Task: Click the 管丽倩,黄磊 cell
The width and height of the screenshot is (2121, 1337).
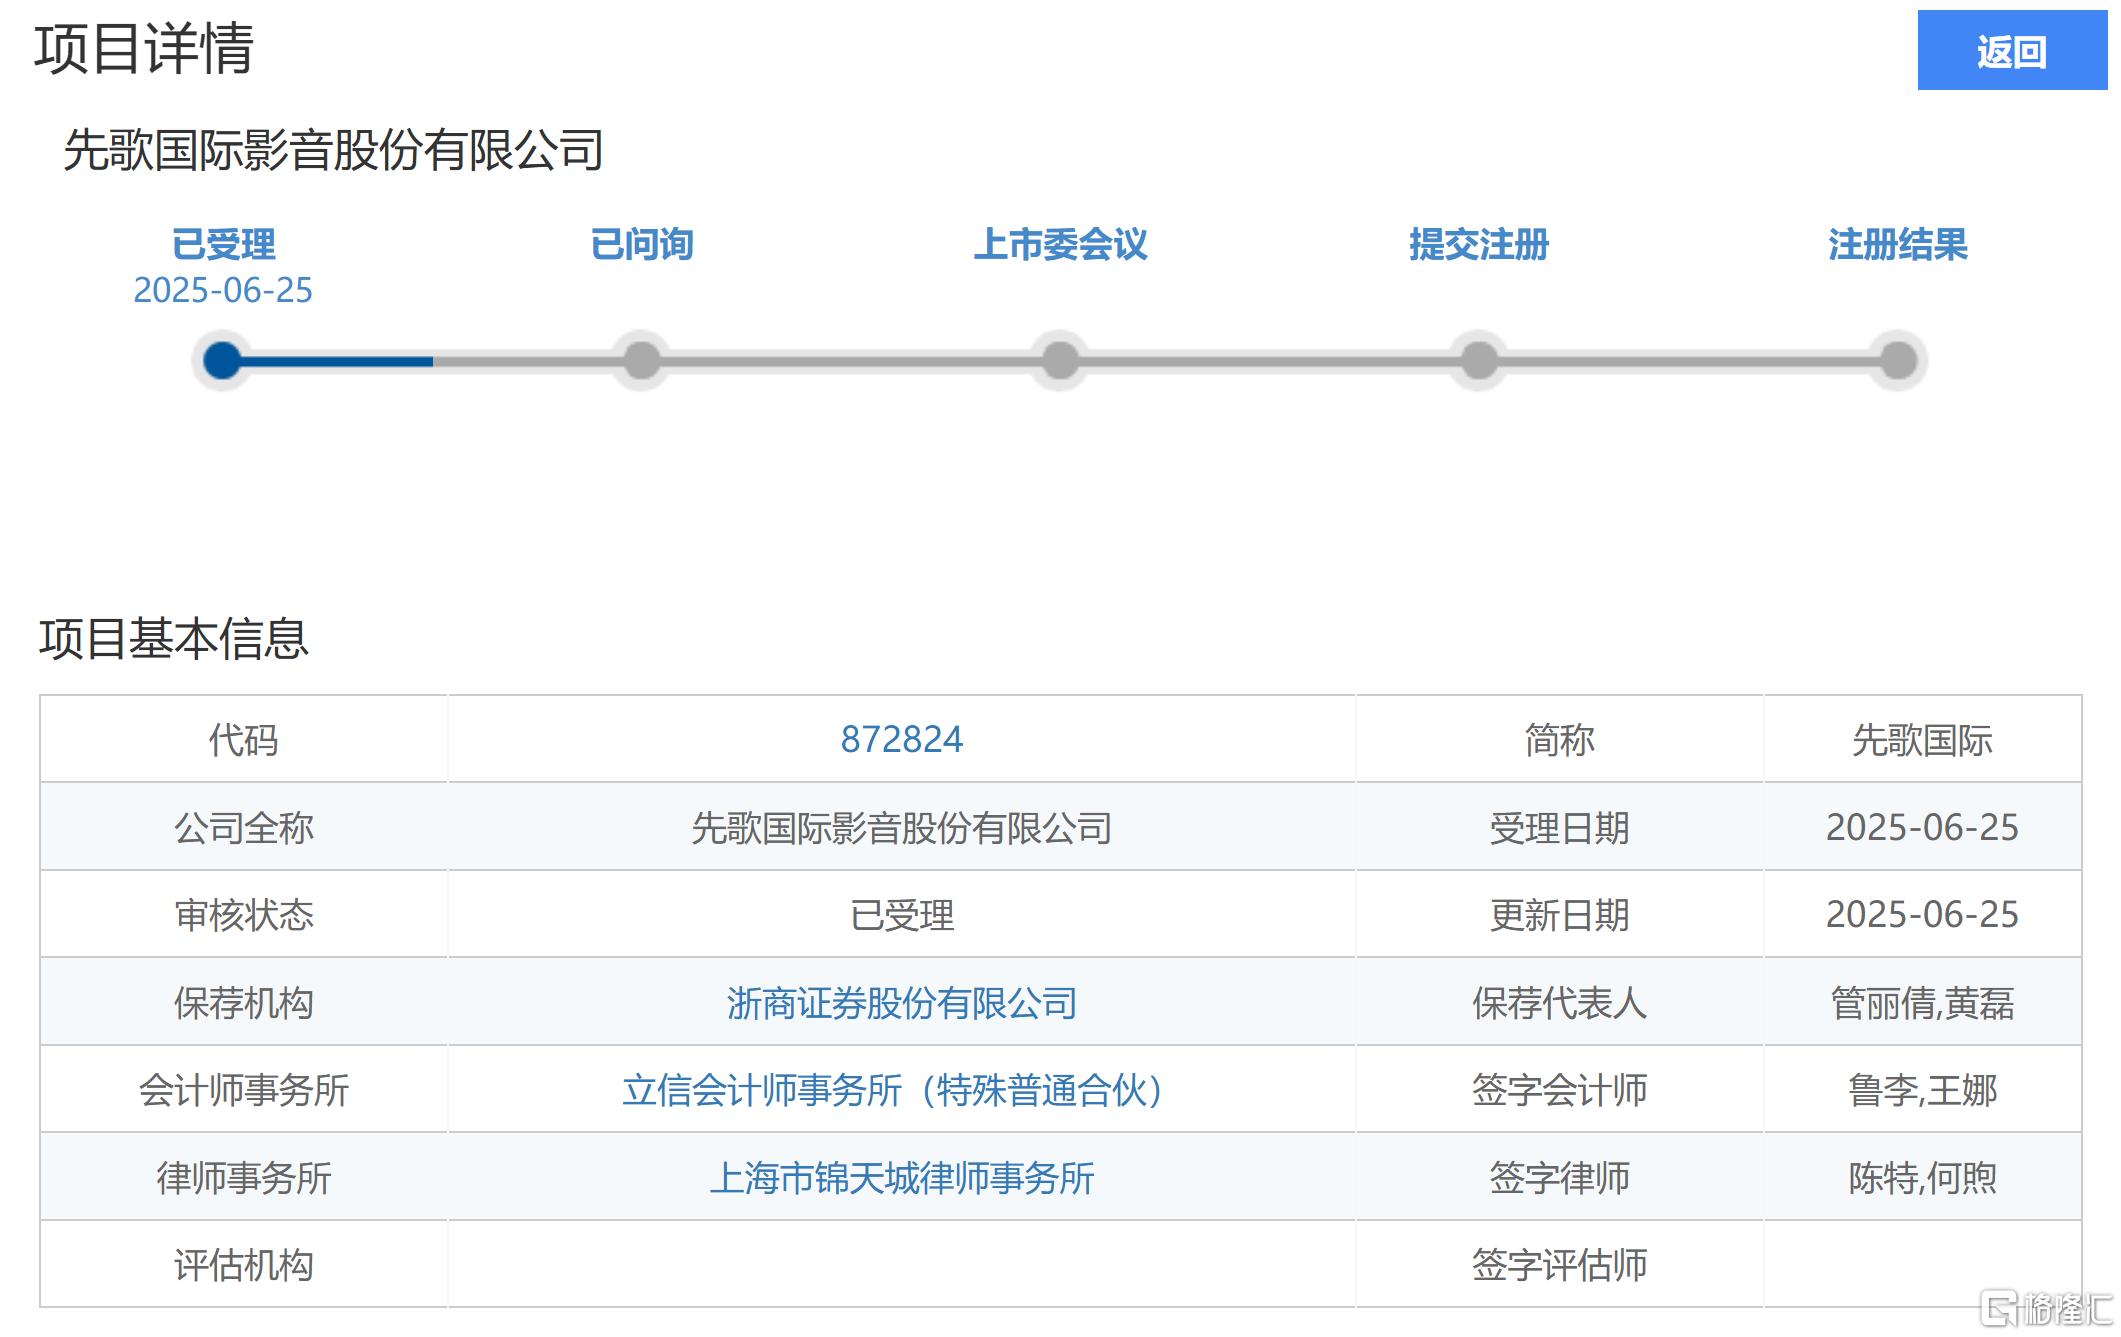Action: click(x=1922, y=1003)
